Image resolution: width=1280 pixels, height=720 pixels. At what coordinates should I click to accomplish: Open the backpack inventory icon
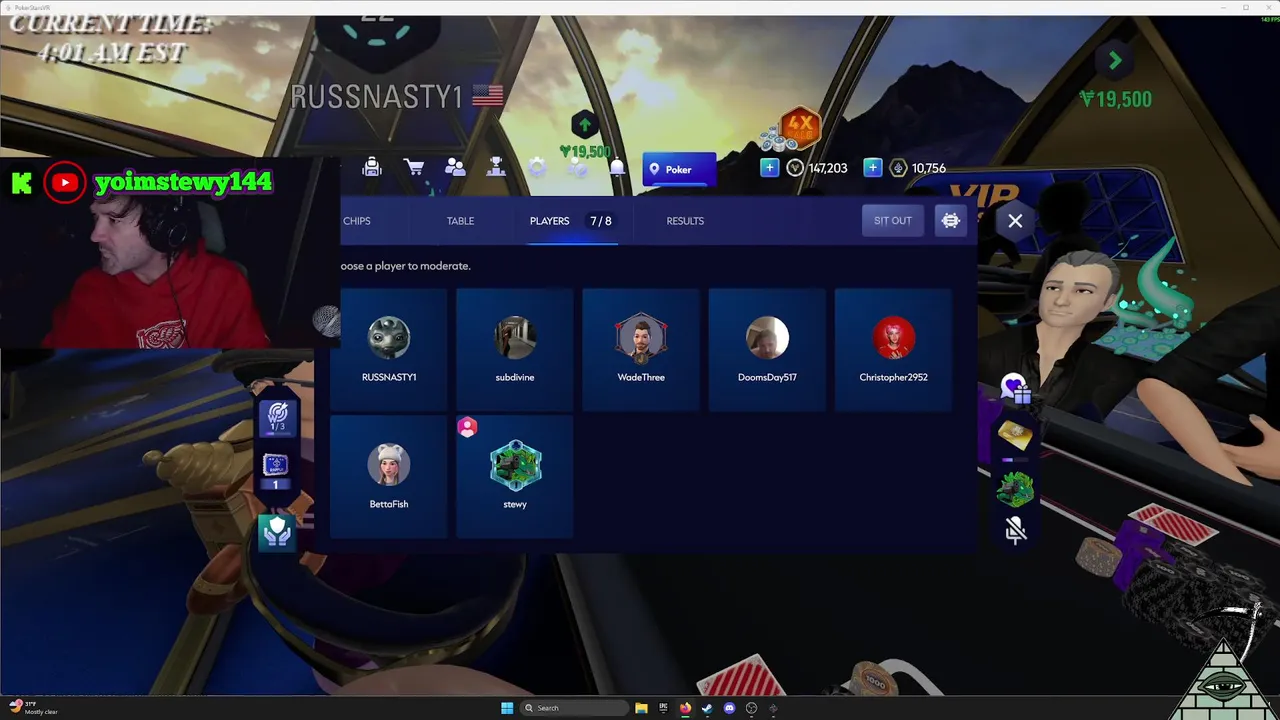pyautogui.click(x=372, y=167)
